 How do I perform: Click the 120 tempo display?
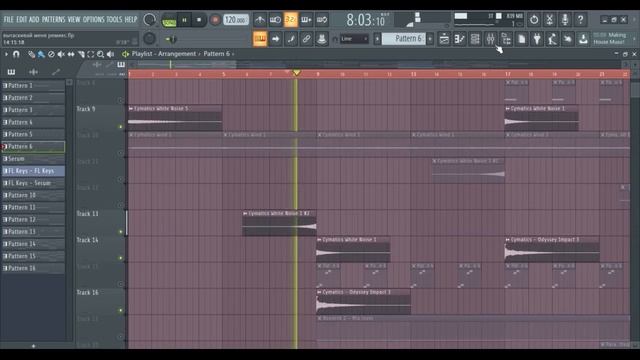(236, 20)
